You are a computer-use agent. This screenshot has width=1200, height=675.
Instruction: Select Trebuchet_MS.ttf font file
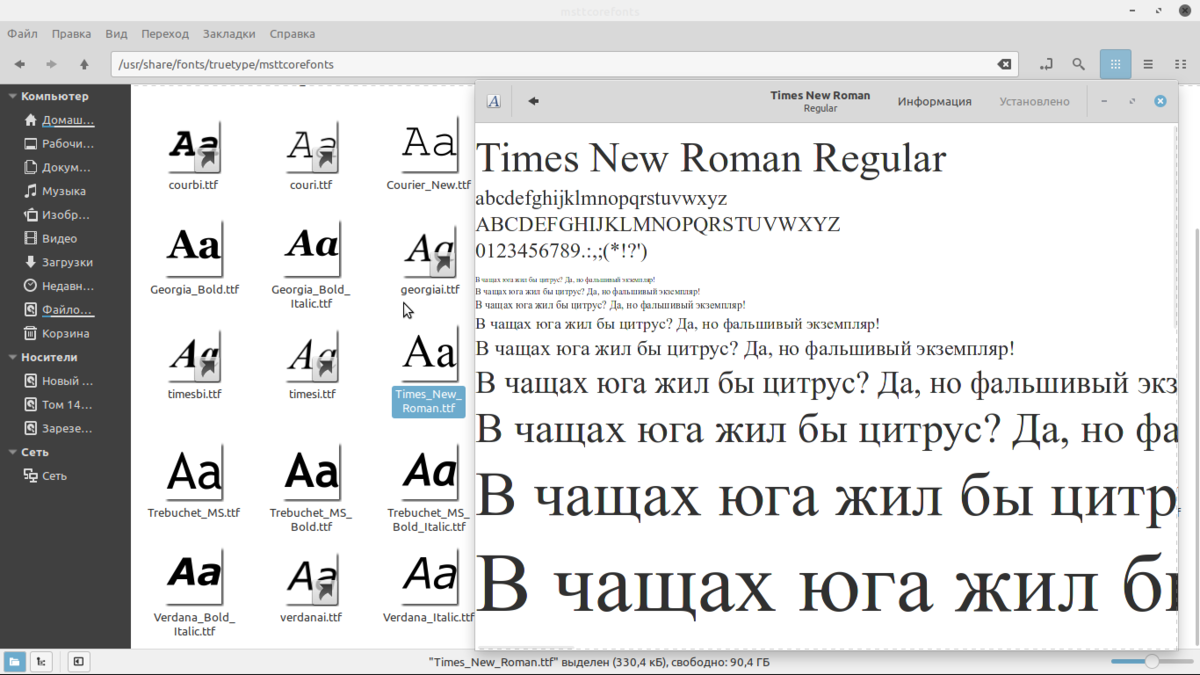point(194,483)
